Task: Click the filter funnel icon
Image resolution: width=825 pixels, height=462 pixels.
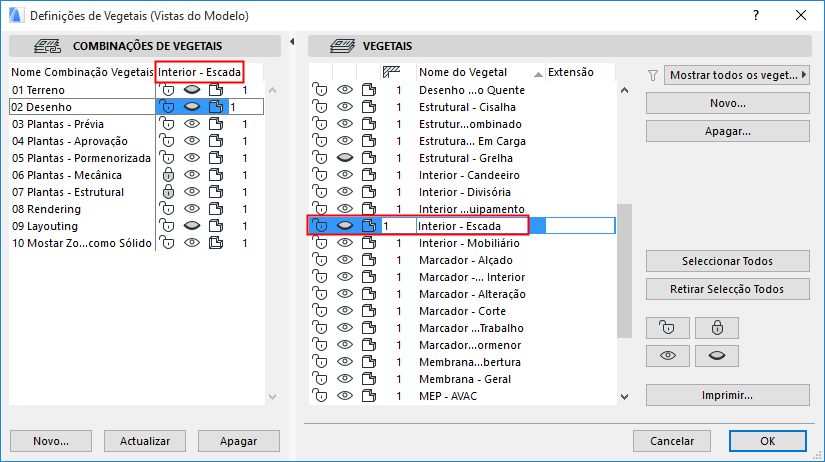Action: (654, 74)
